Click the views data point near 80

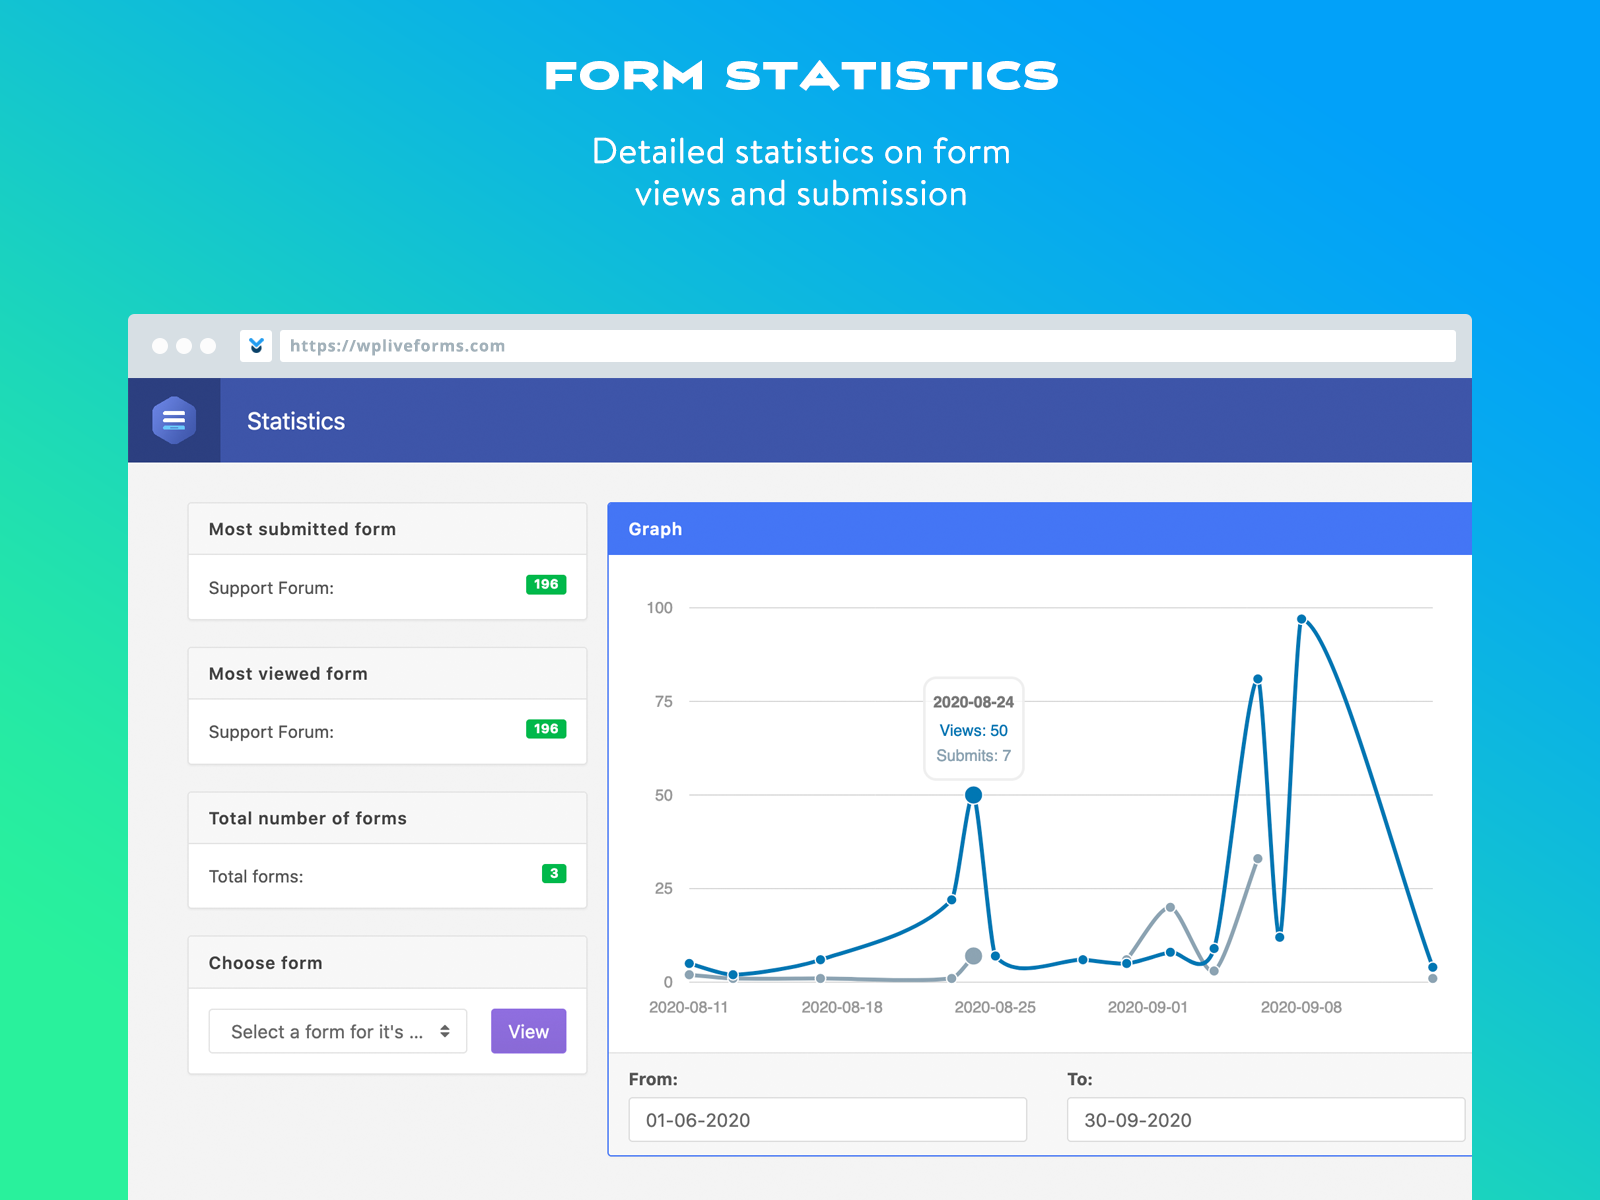(x=1258, y=679)
